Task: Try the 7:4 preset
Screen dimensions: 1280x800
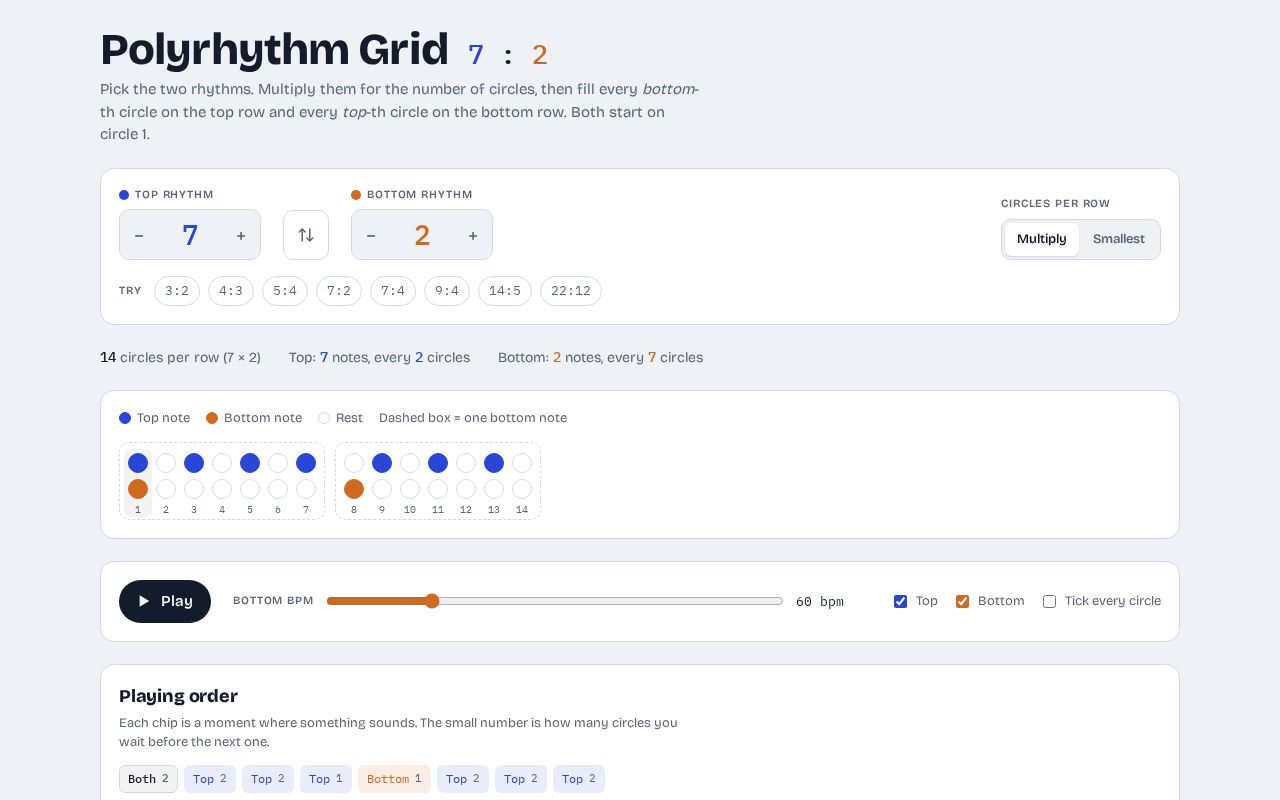Action: (393, 291)
